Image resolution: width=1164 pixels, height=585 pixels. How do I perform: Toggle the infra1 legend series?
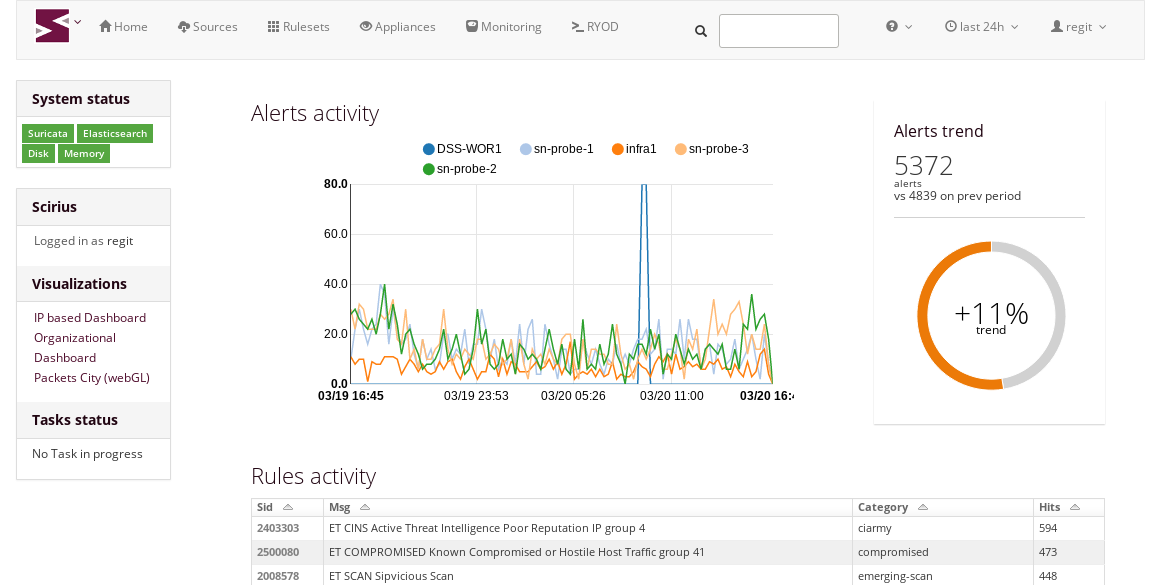[x=634, y=148]
